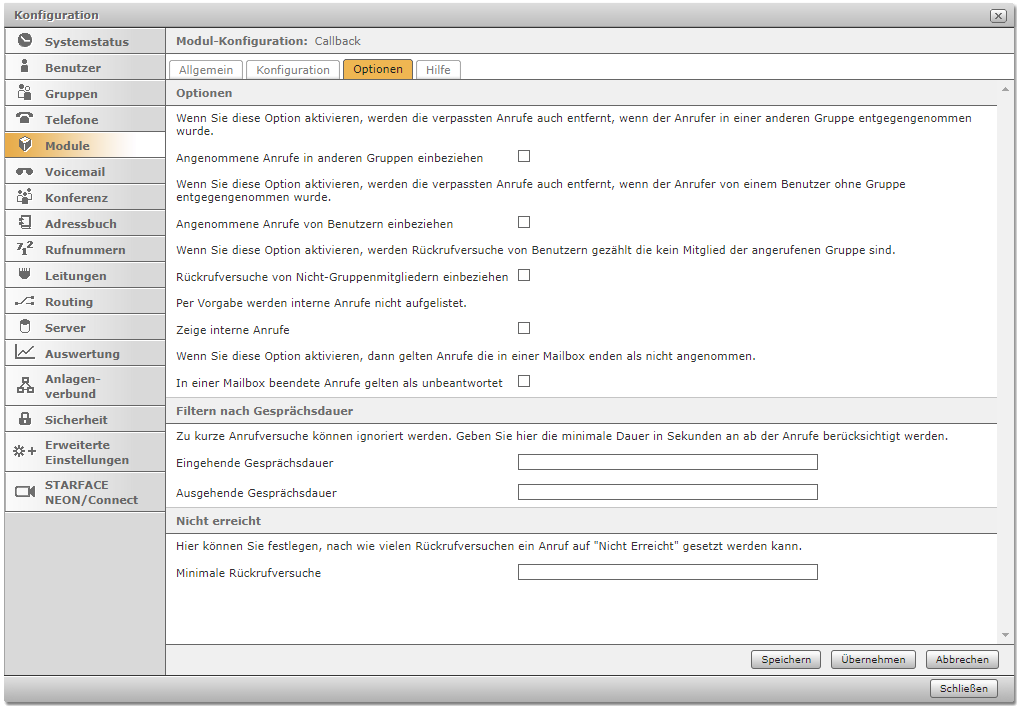Focus the 'Eingehende Gesprächsdauer' input field
The width and height of the screenshot is (1017, 707).
point(667,462)
